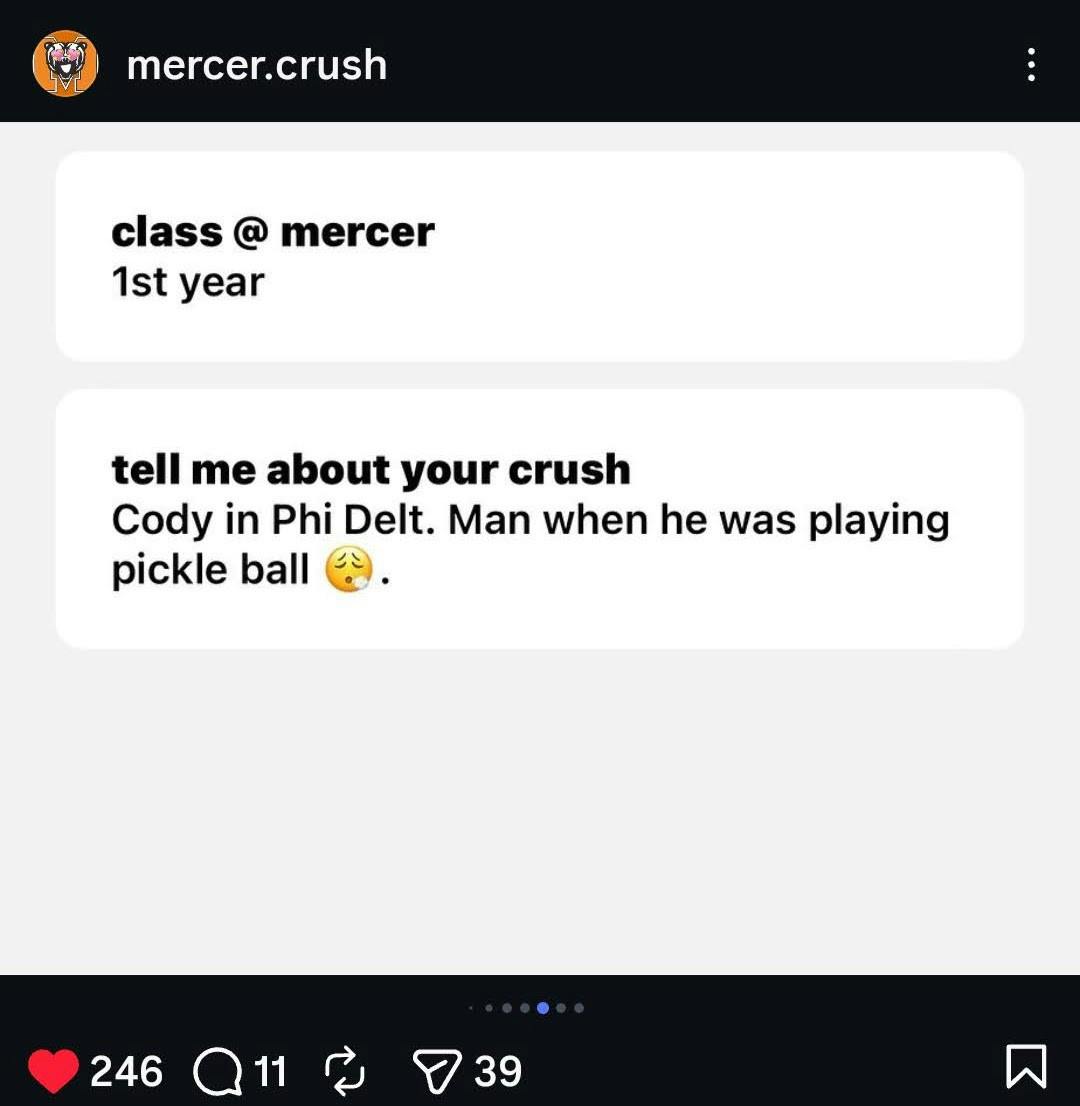This screenshot has height=1106, width=1080.
Task: Tap the weary face emoji after "pickle ball"
Action: (x=348, y=569)
